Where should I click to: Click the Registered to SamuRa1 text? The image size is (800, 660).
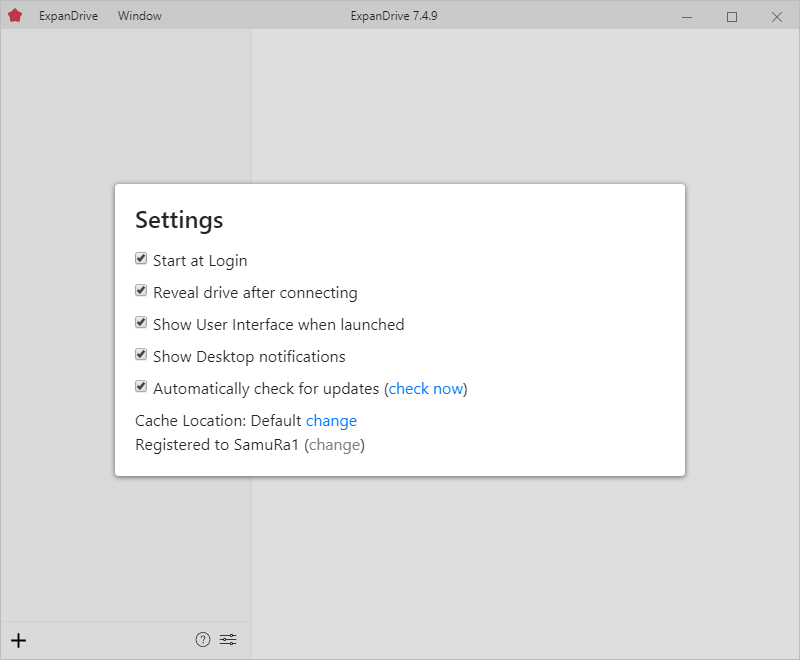click(x=217, y=445)
